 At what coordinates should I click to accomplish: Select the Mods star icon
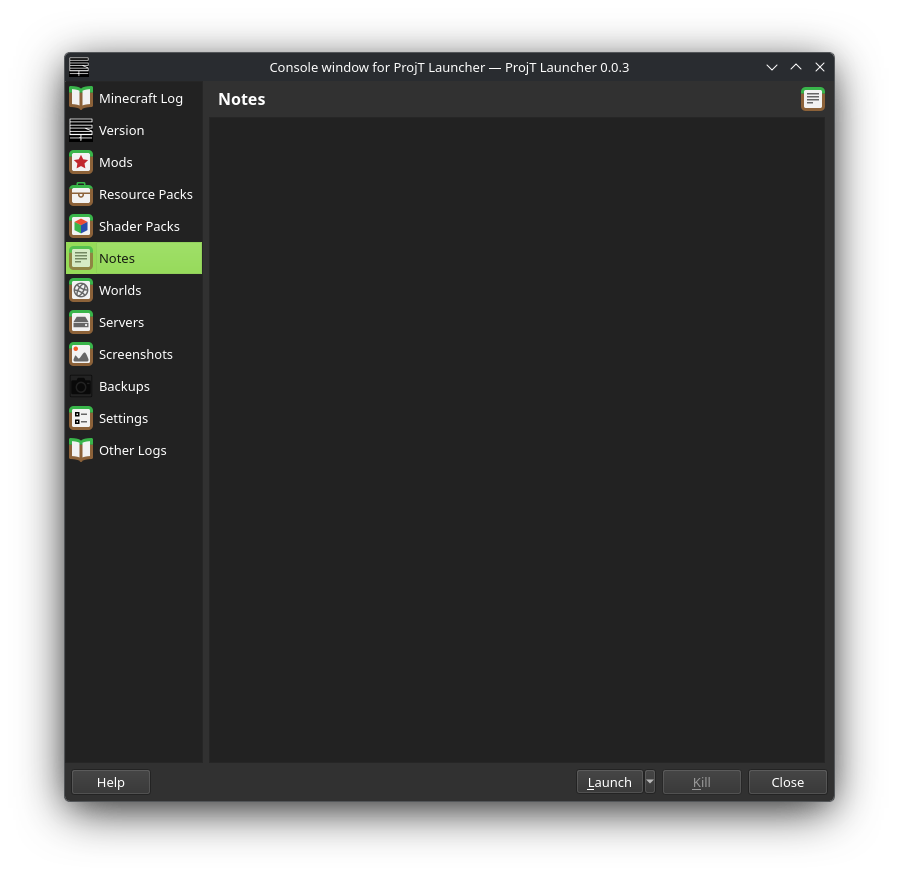click(x=80, y=162)
